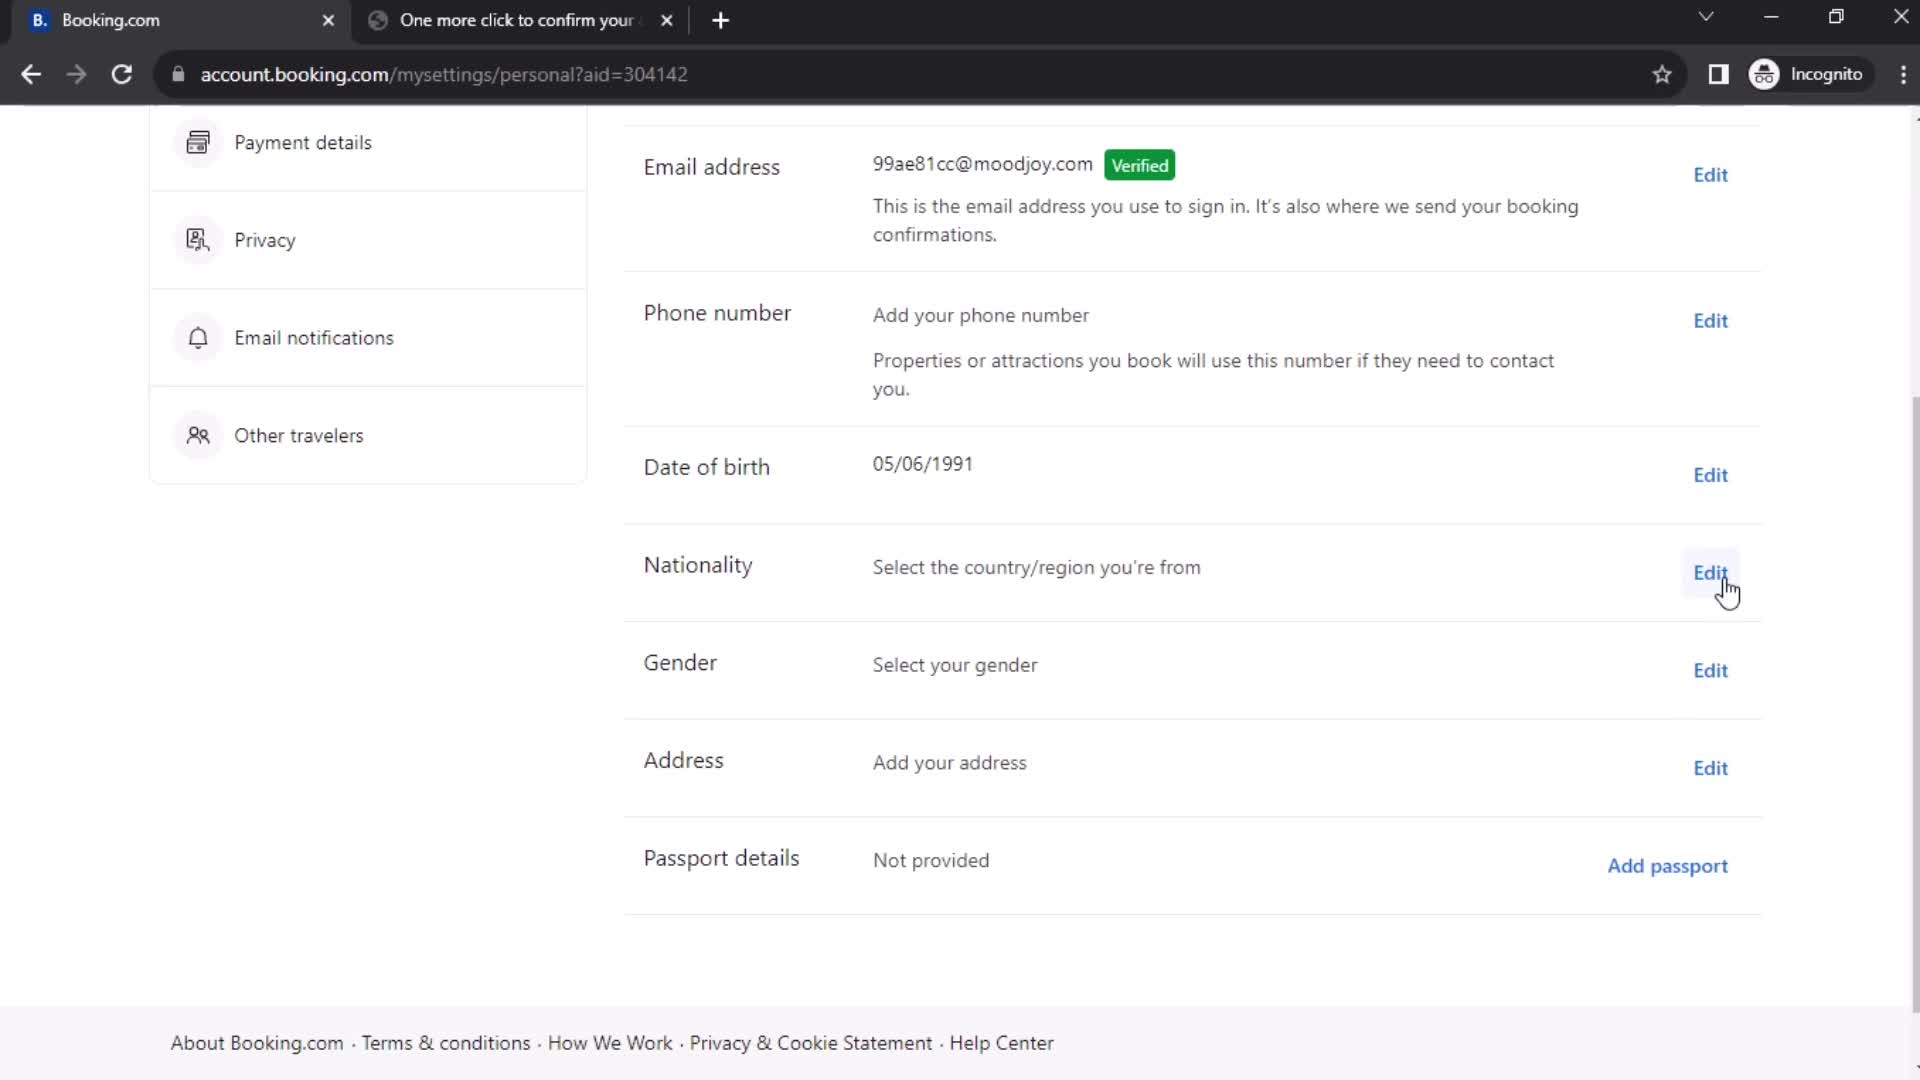Expand the second browser tab
This screenshot has height=1080, width=1920.
tap(514, 20)
